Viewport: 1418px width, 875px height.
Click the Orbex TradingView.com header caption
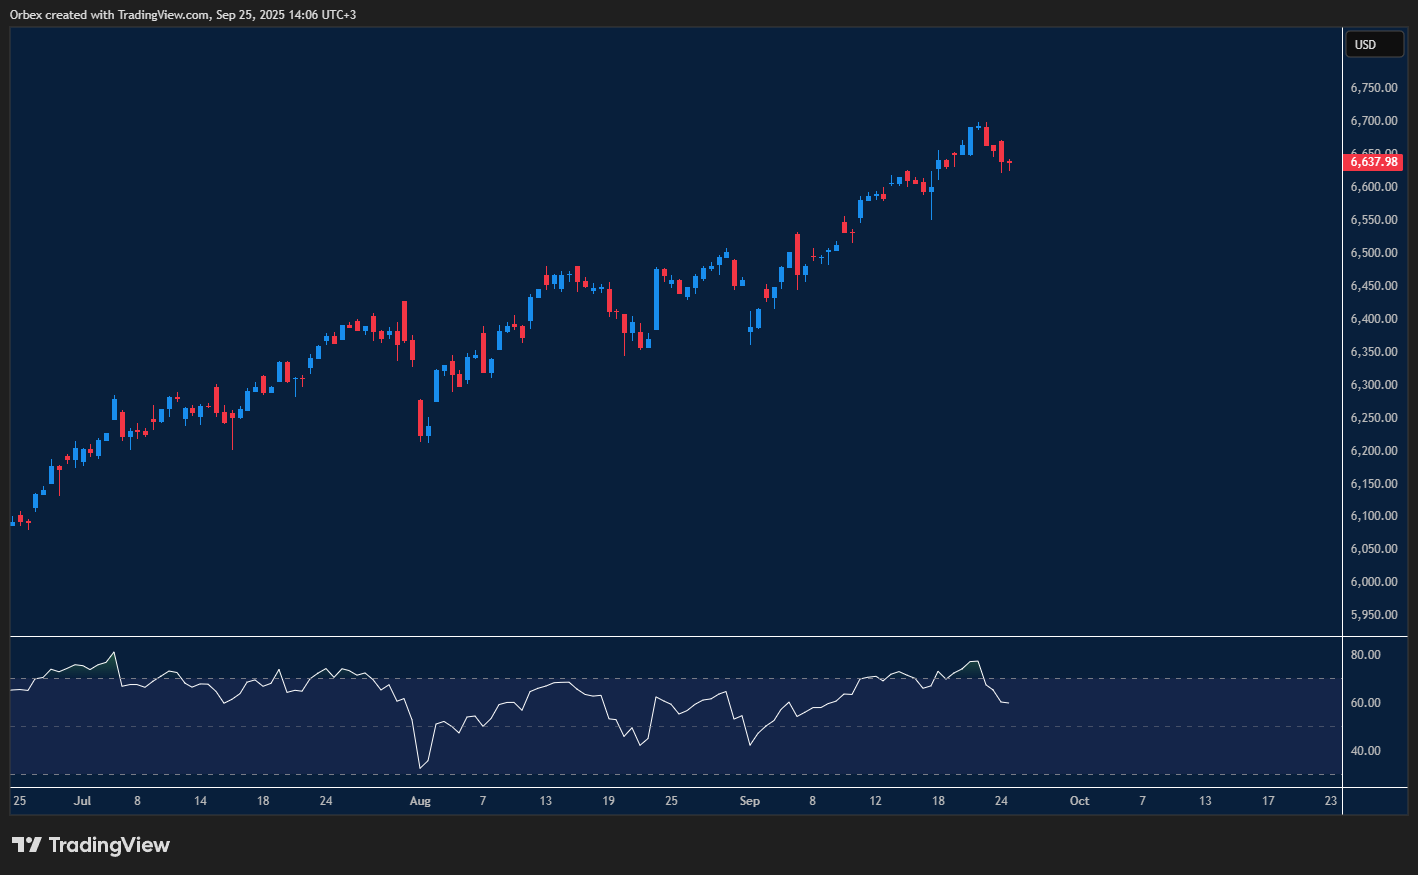tap(183, 15)
